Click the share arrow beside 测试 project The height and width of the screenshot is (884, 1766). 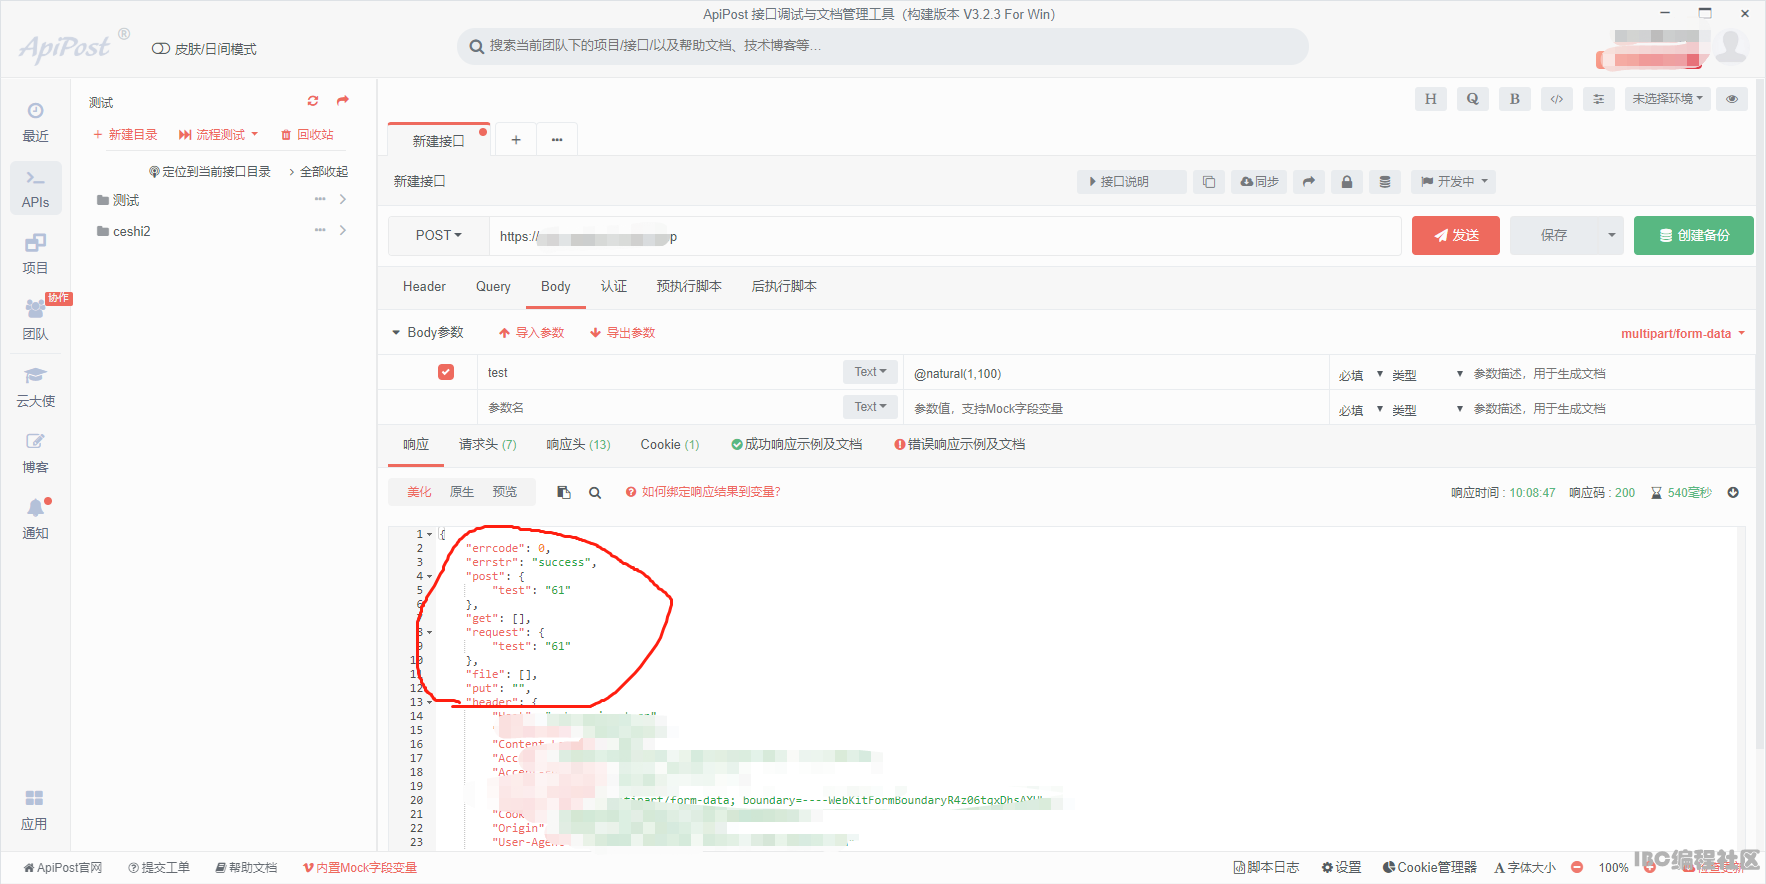343,100
